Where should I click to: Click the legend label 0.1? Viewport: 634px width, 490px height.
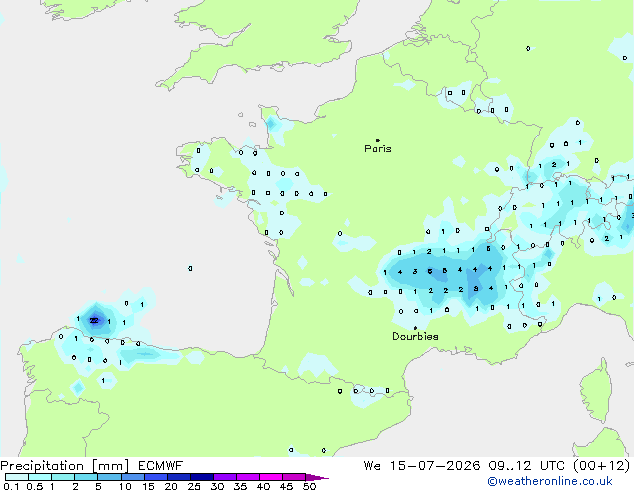point(11,486)
